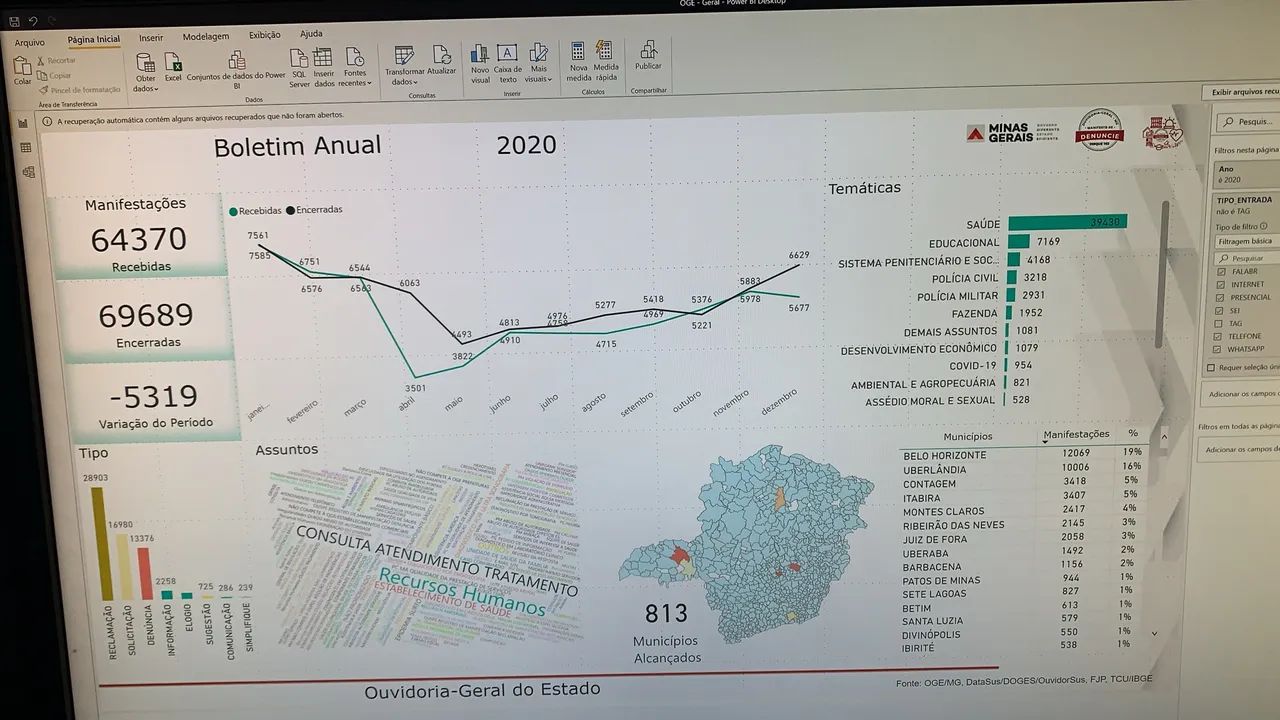The height and width of the screenshot is (720, 1280).
Task: Open the Ajuda tab
Action: 311,34
